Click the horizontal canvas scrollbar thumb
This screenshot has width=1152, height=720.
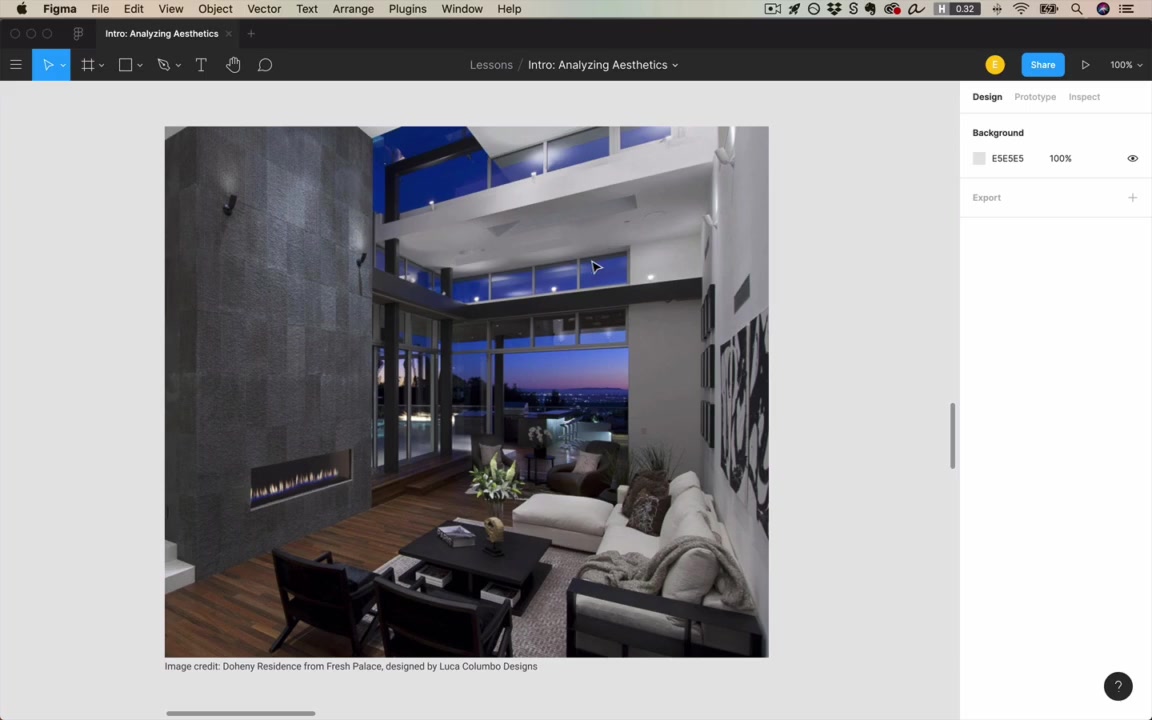pos(240,713)
